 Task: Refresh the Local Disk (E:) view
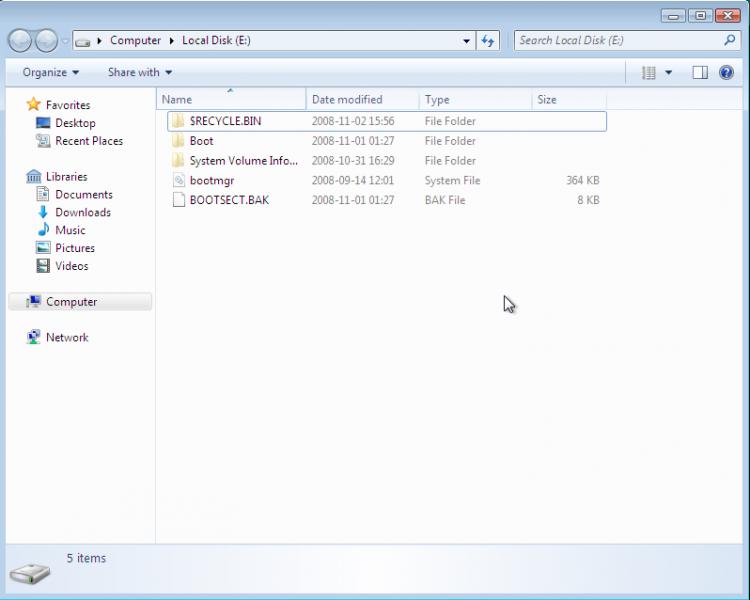click(487, 41)
